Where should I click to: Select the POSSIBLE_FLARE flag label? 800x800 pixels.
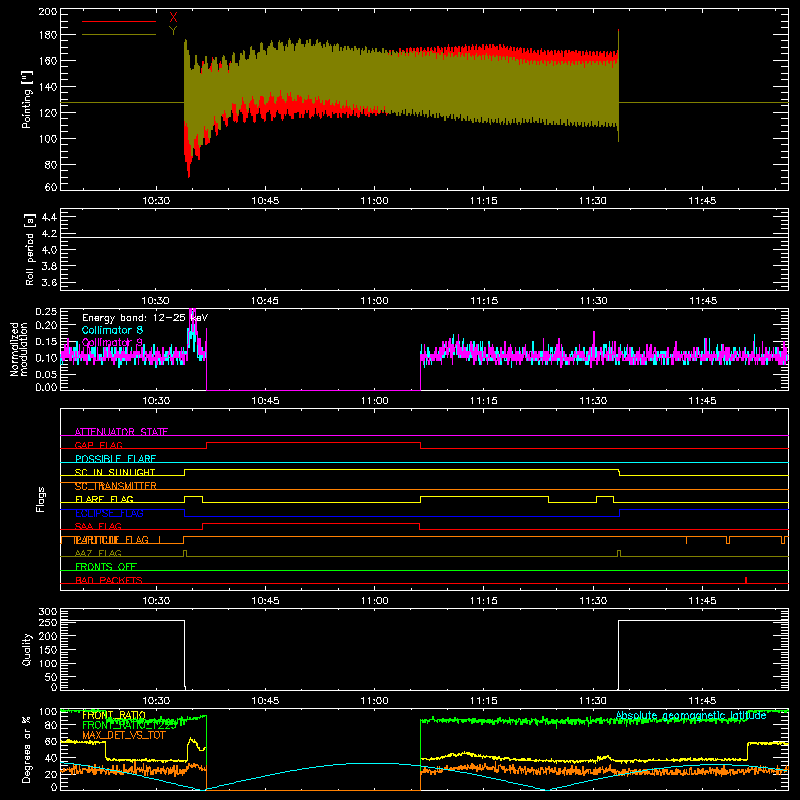point(115,459)
